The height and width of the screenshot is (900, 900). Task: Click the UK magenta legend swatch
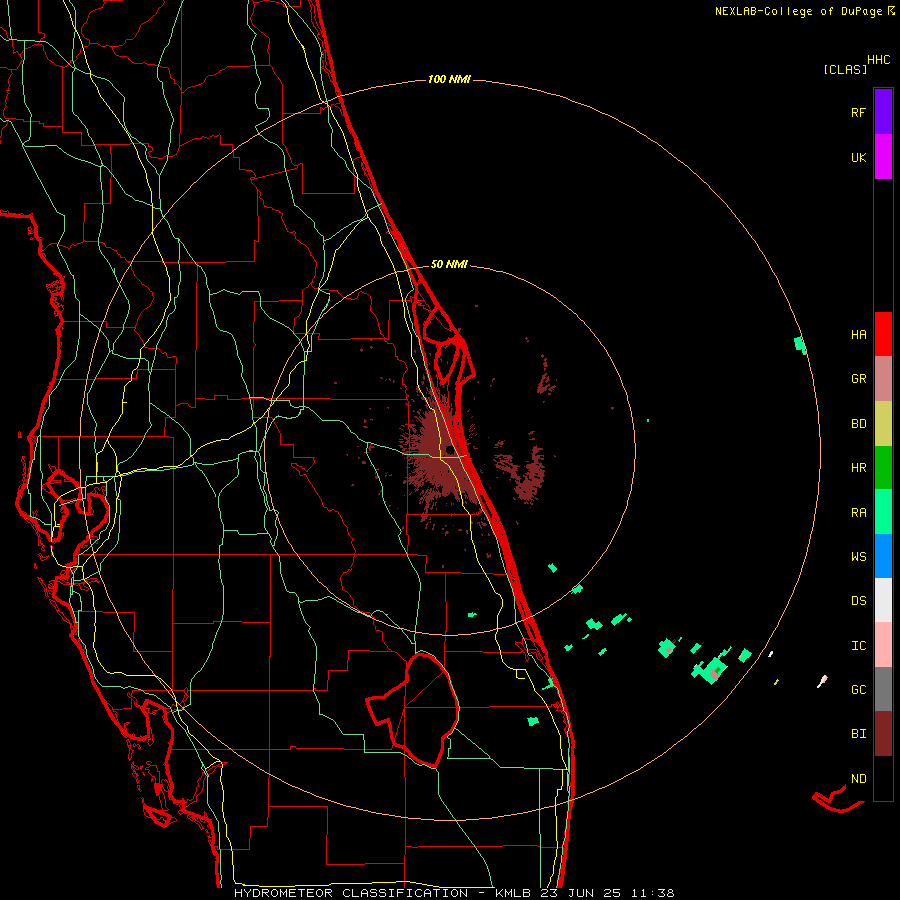click(x=883, y=156)
